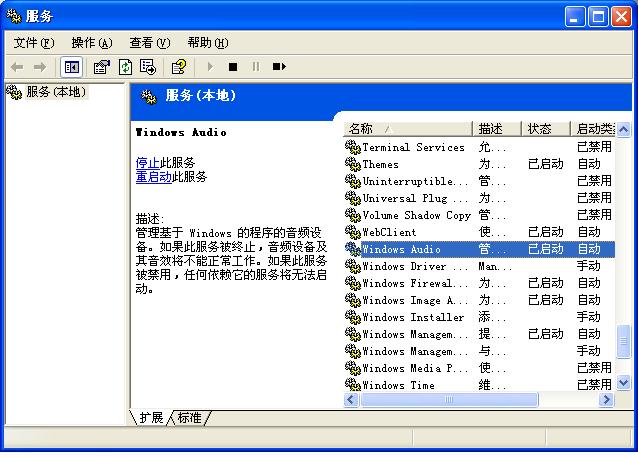
Task: Click the vertical scrollbar up arrow
Action: click(623, 130)
